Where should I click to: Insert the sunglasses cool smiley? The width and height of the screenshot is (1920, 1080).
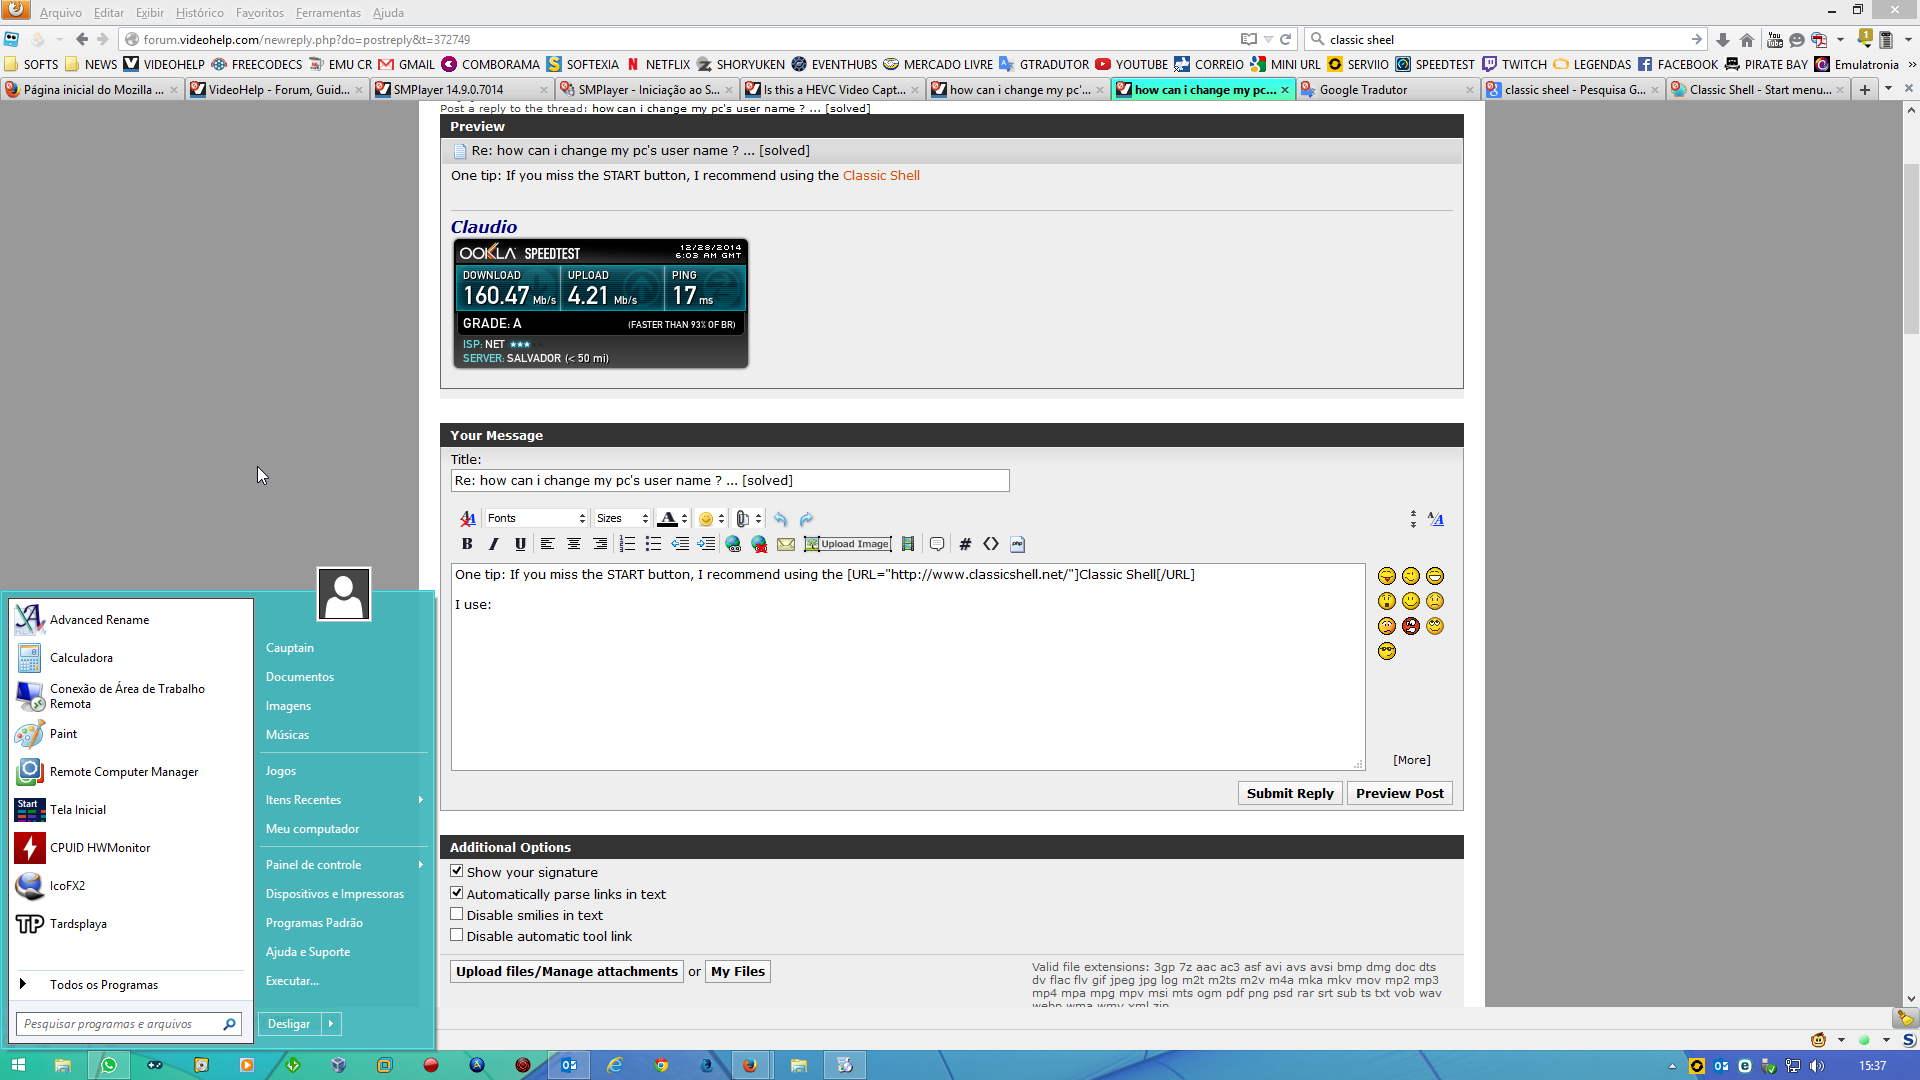click(1386, 651)
